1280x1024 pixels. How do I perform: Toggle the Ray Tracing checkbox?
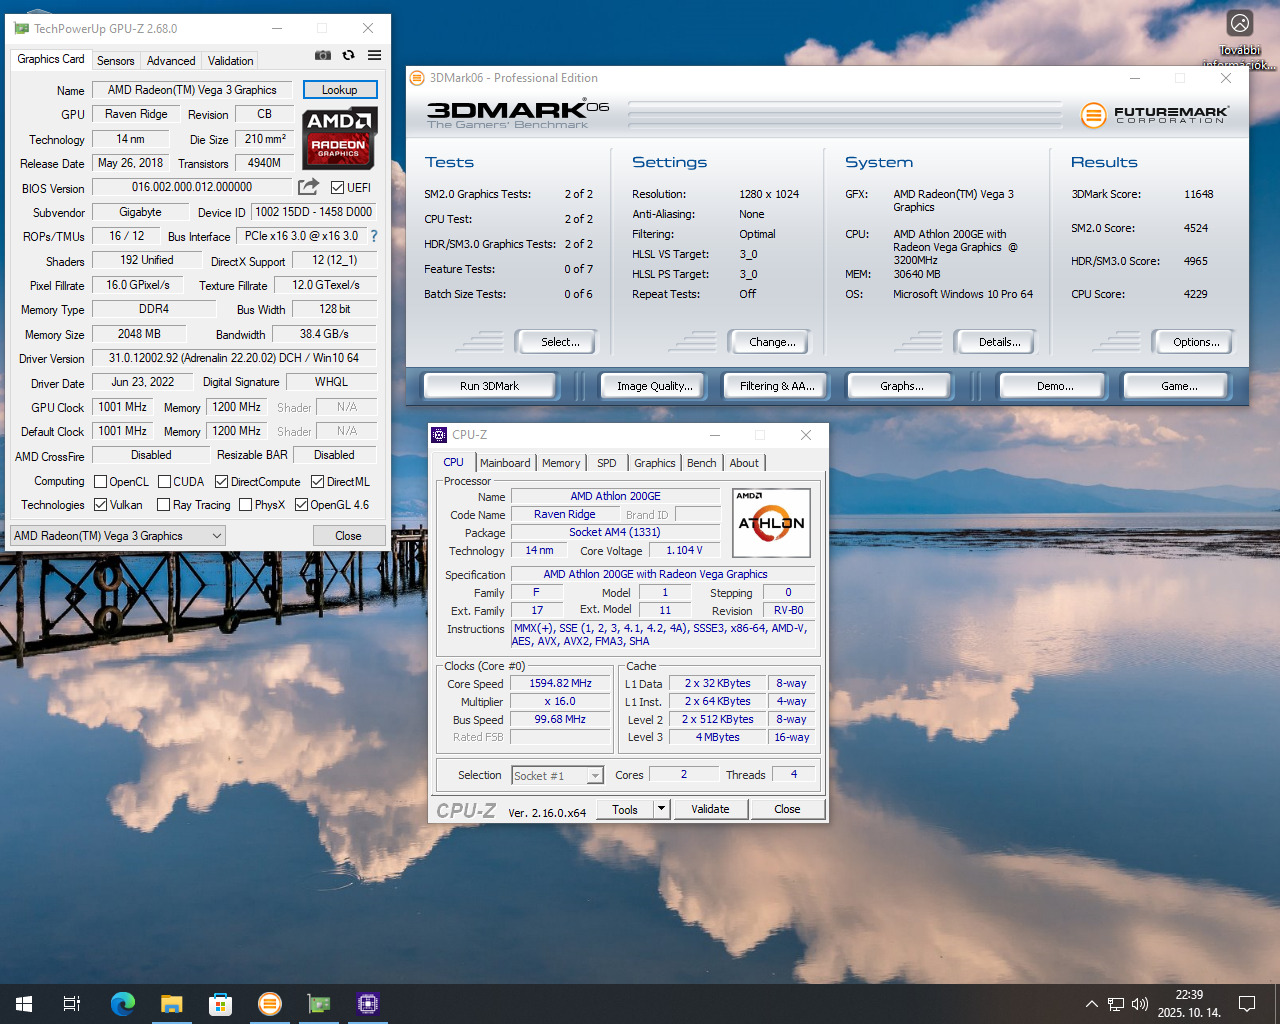[x=164, y=505]
